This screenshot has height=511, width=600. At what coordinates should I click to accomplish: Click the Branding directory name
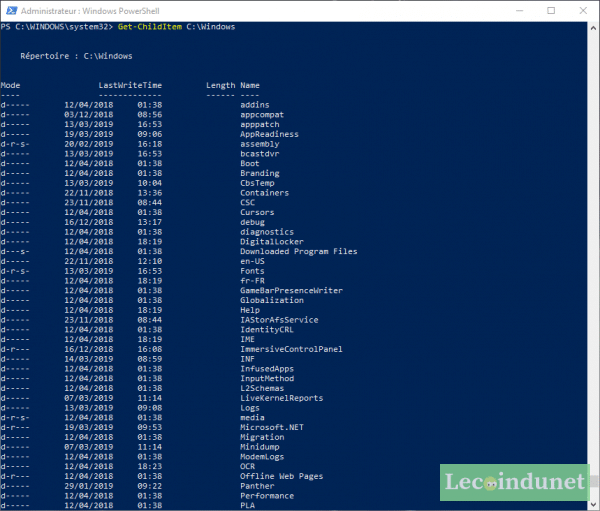pyautogui.click(x=260, y=173)
